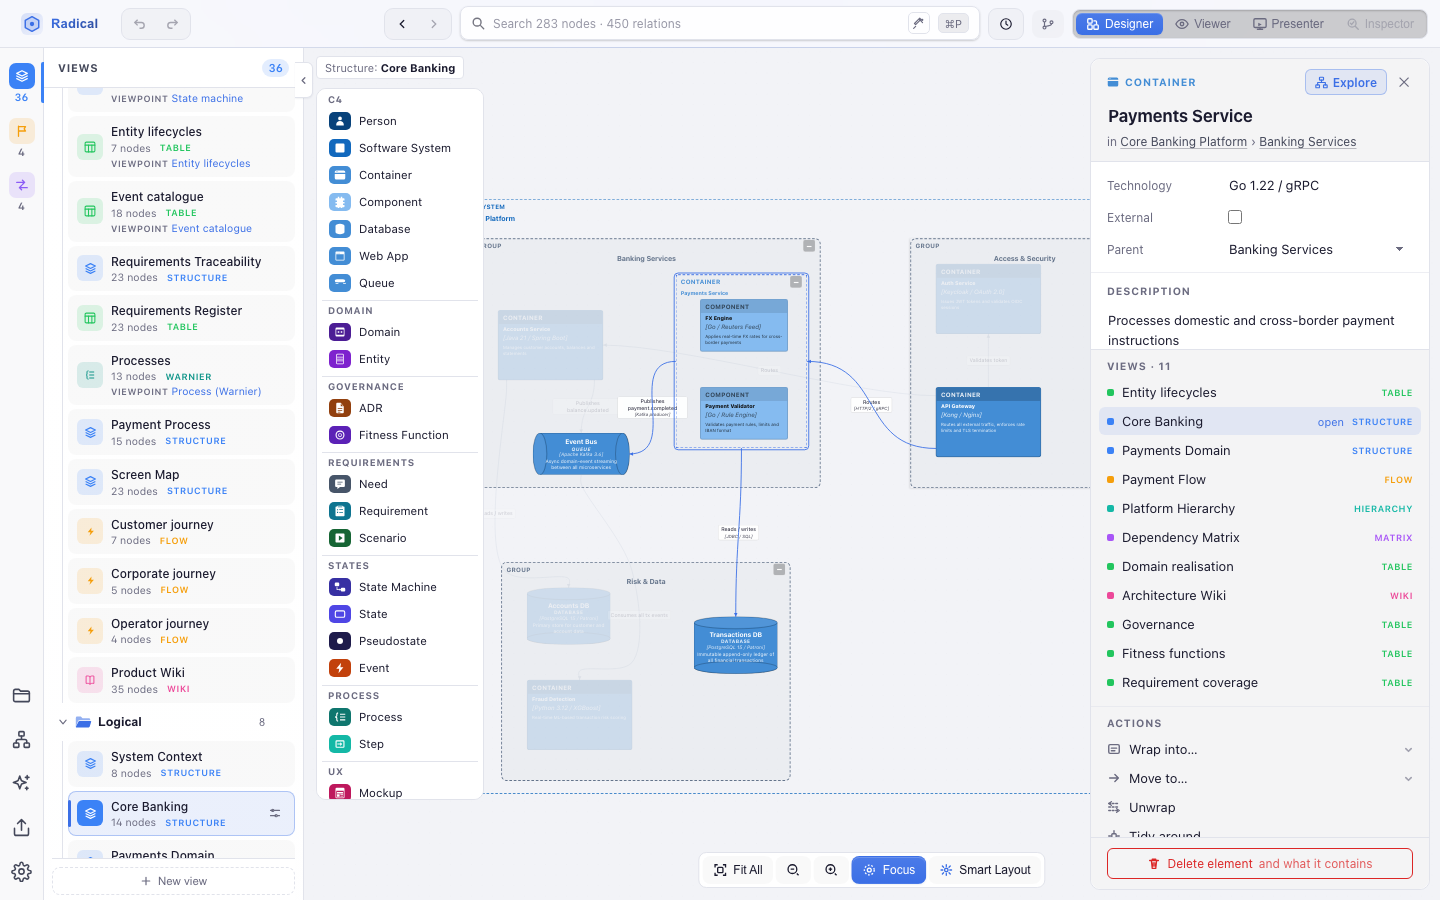
Task: Click the Explore button
Action: pos(1346,83)
